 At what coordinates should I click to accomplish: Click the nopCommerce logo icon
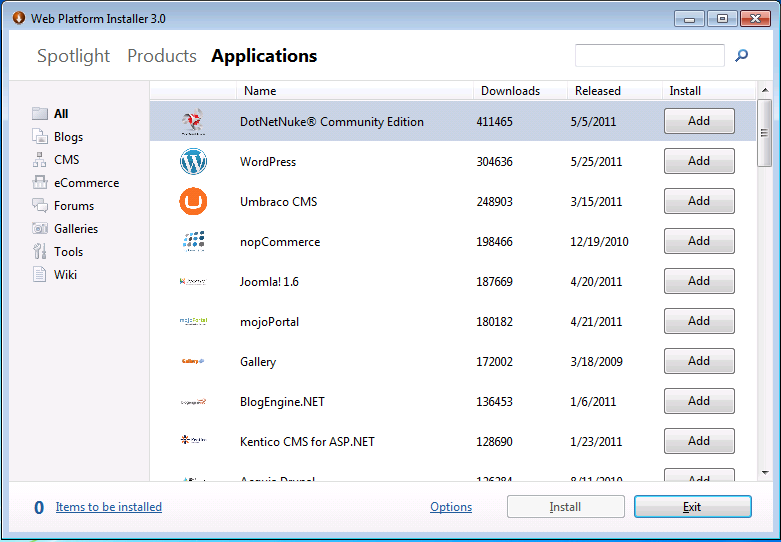(x=193, y=241)
